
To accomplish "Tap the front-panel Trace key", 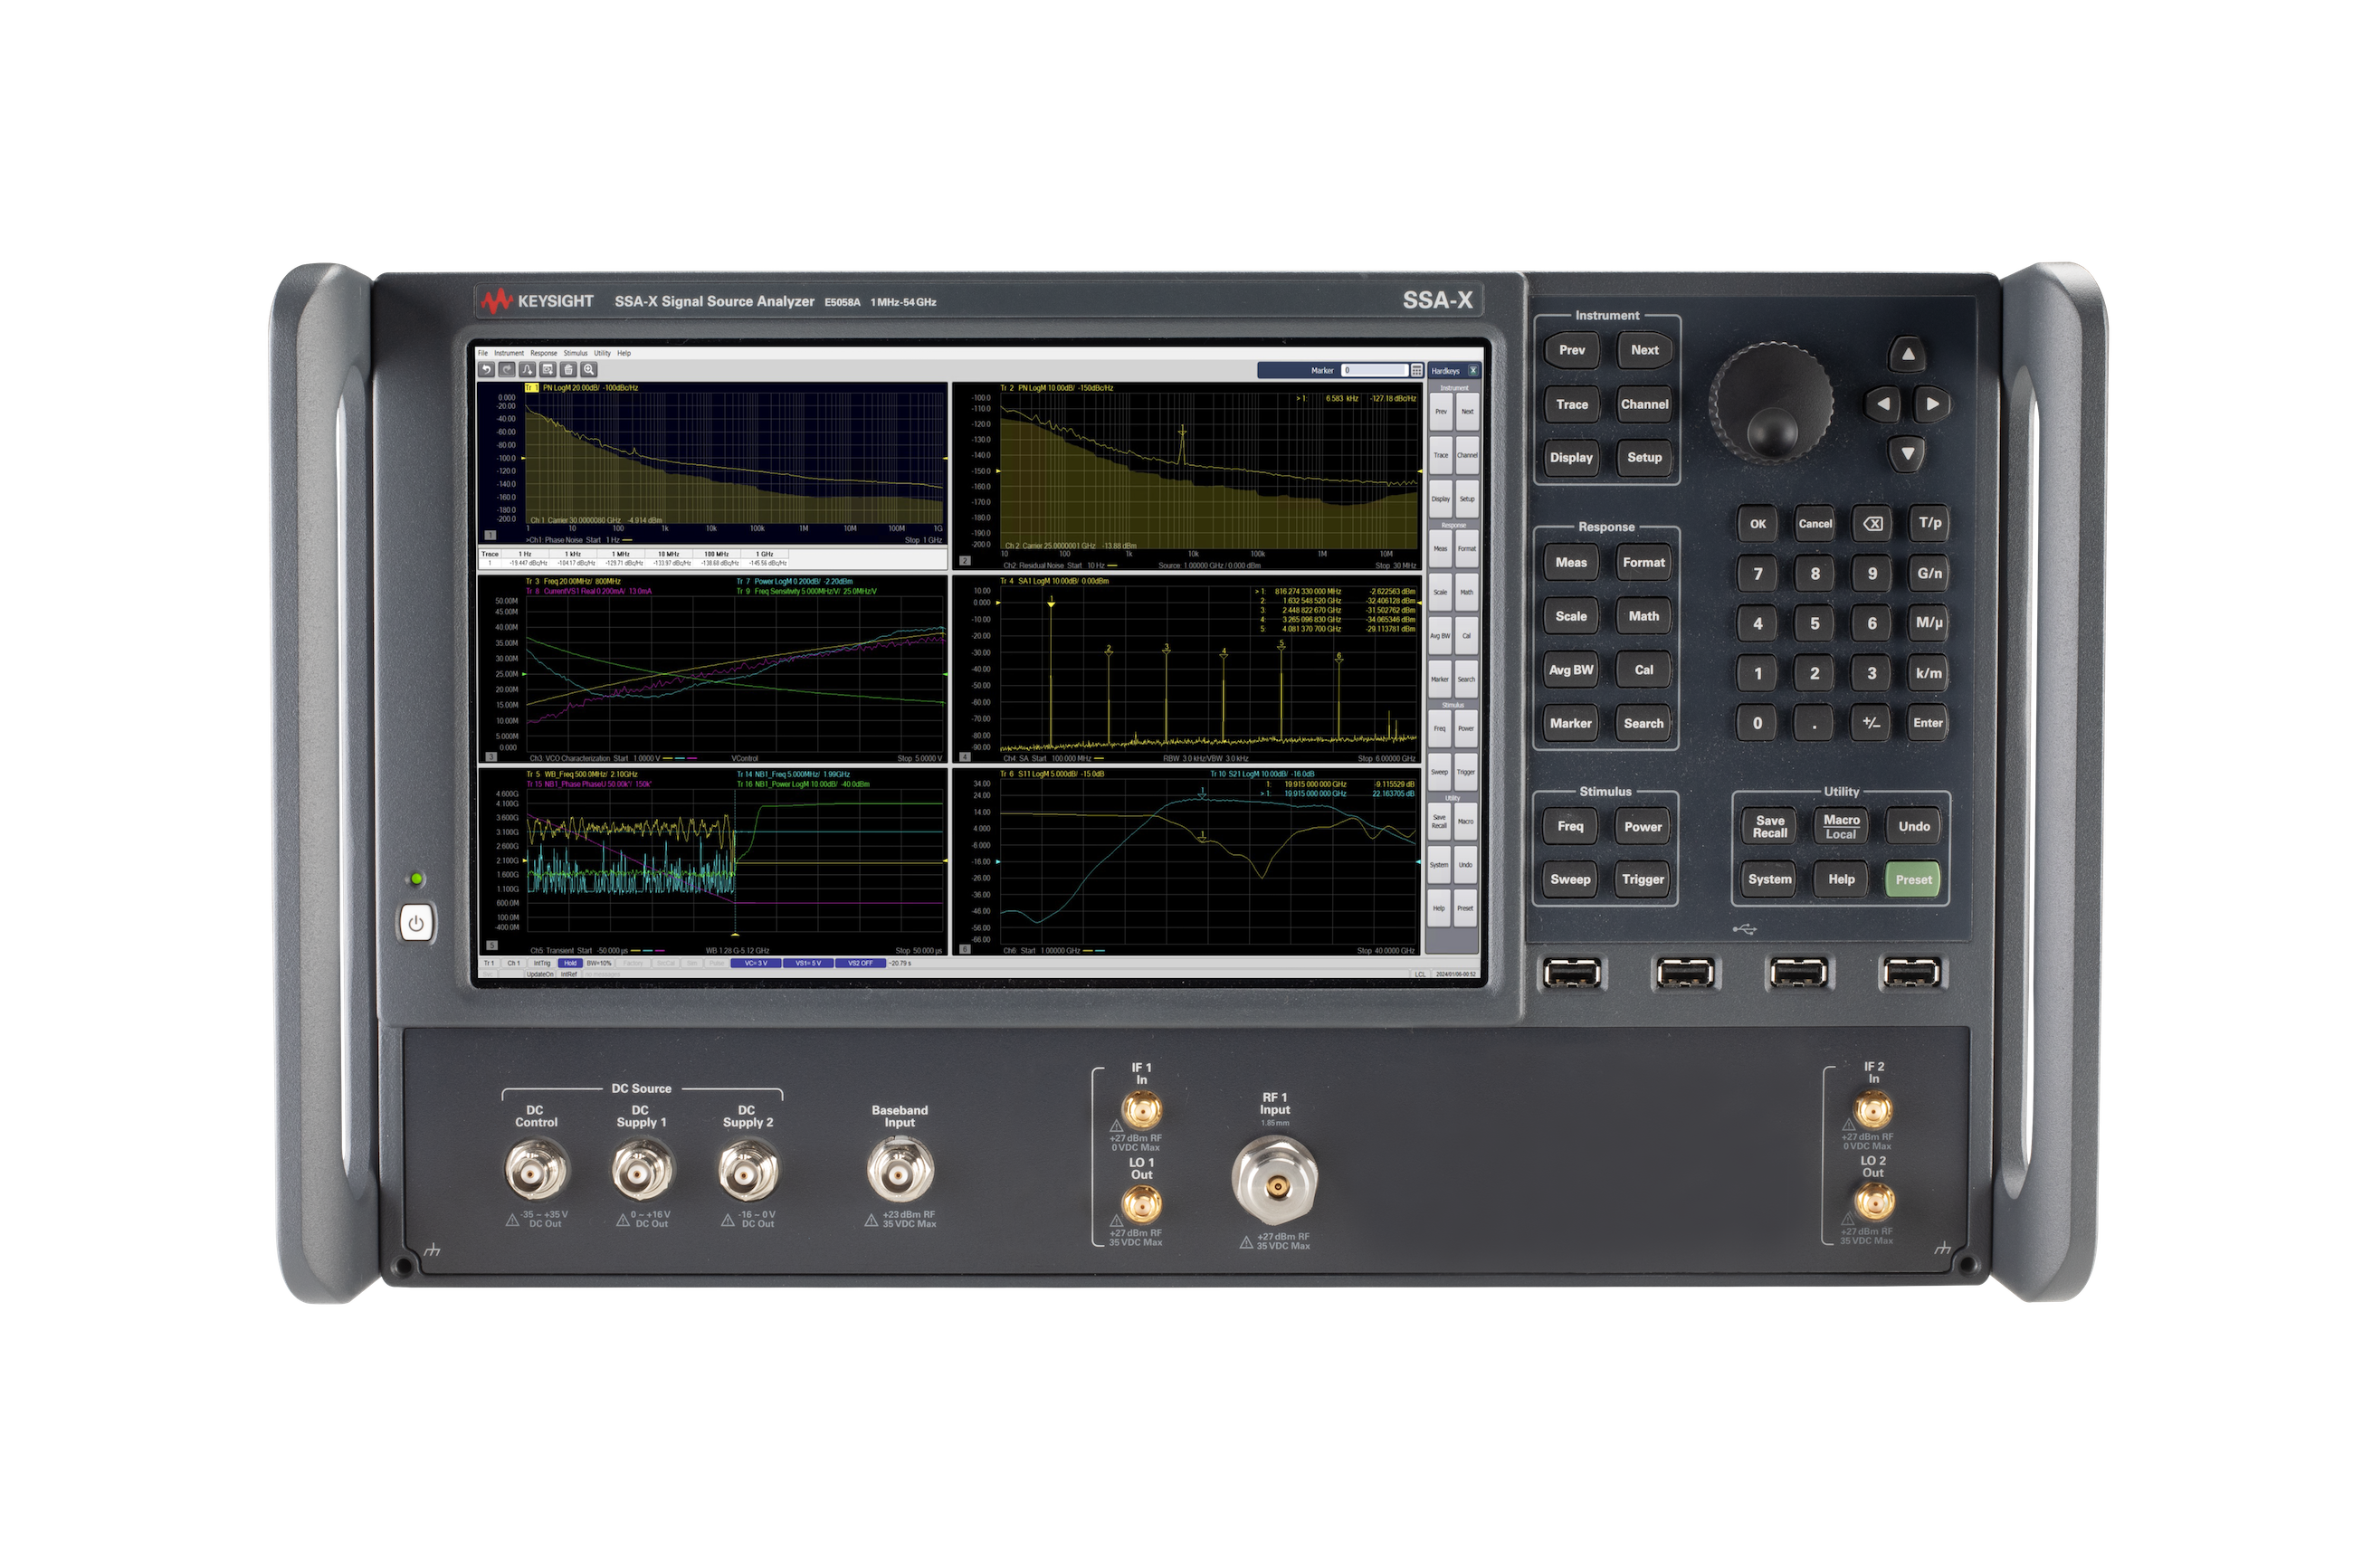I will click(x=1571, y=404).
